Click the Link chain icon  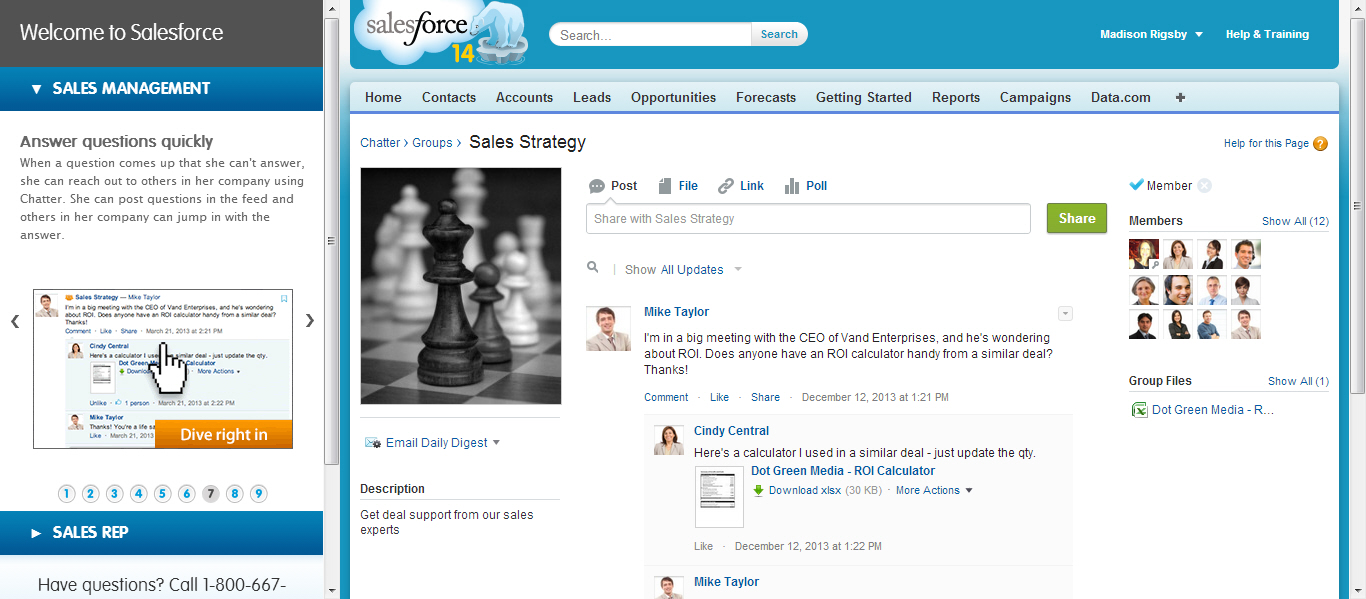tap(726, 186)
